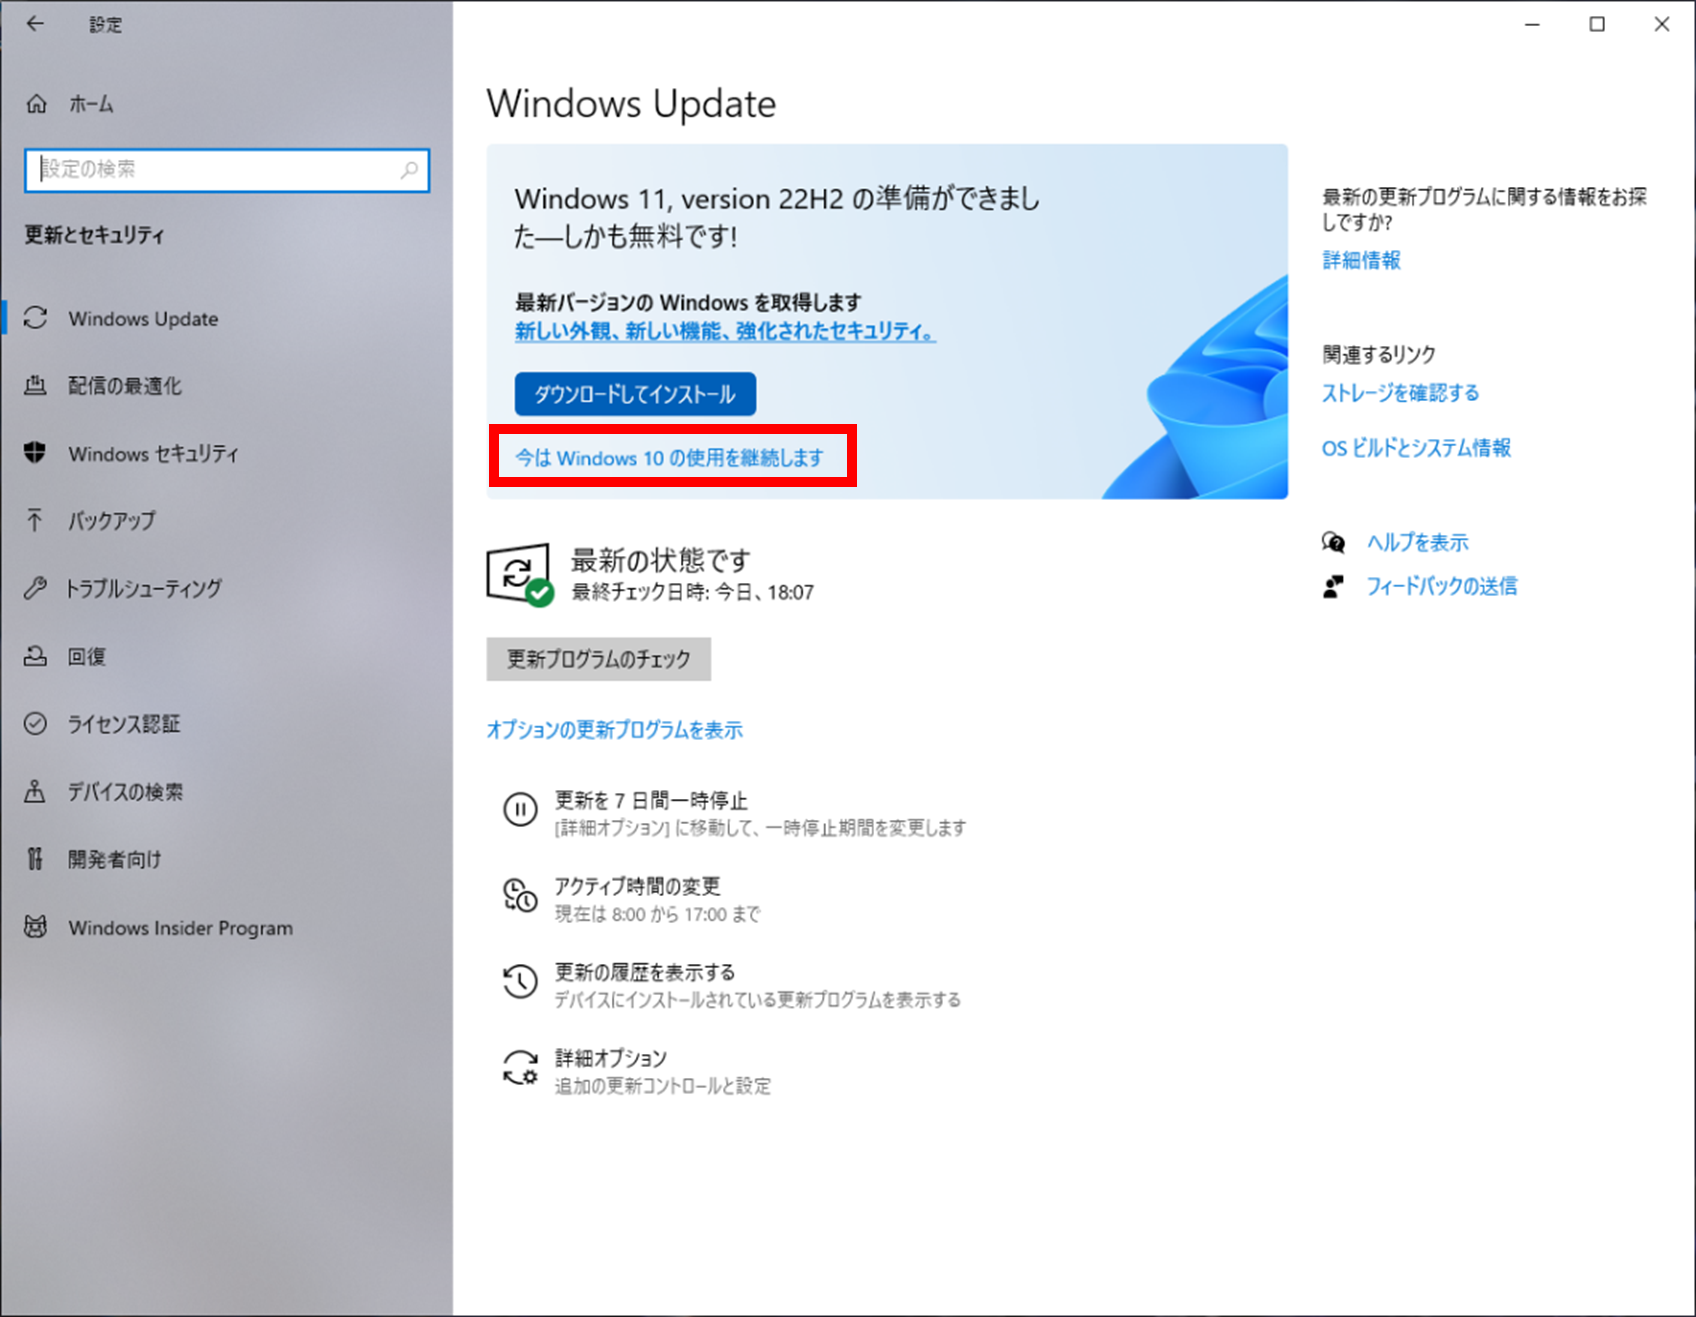Click 詳細情報 link on right panel

1361,261
